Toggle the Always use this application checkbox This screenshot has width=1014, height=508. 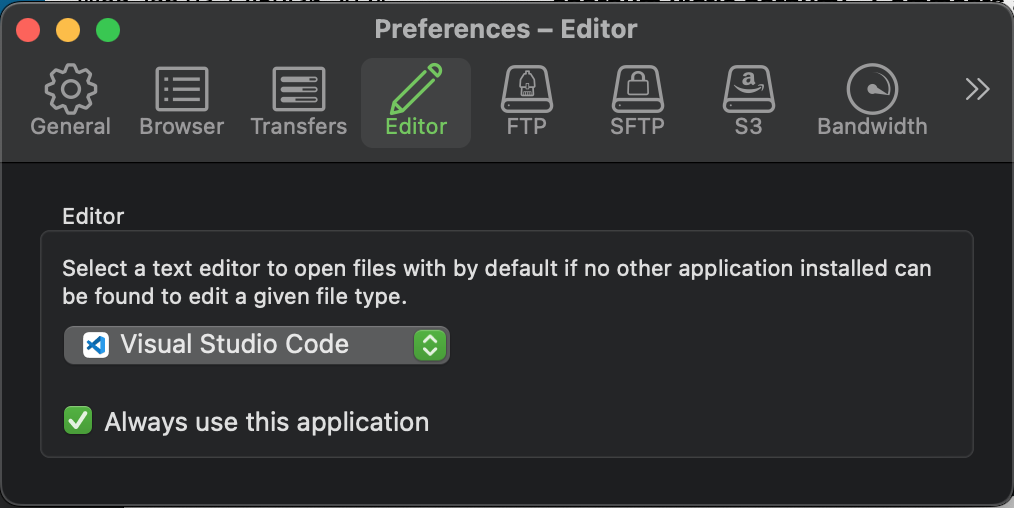pos(78,421)
